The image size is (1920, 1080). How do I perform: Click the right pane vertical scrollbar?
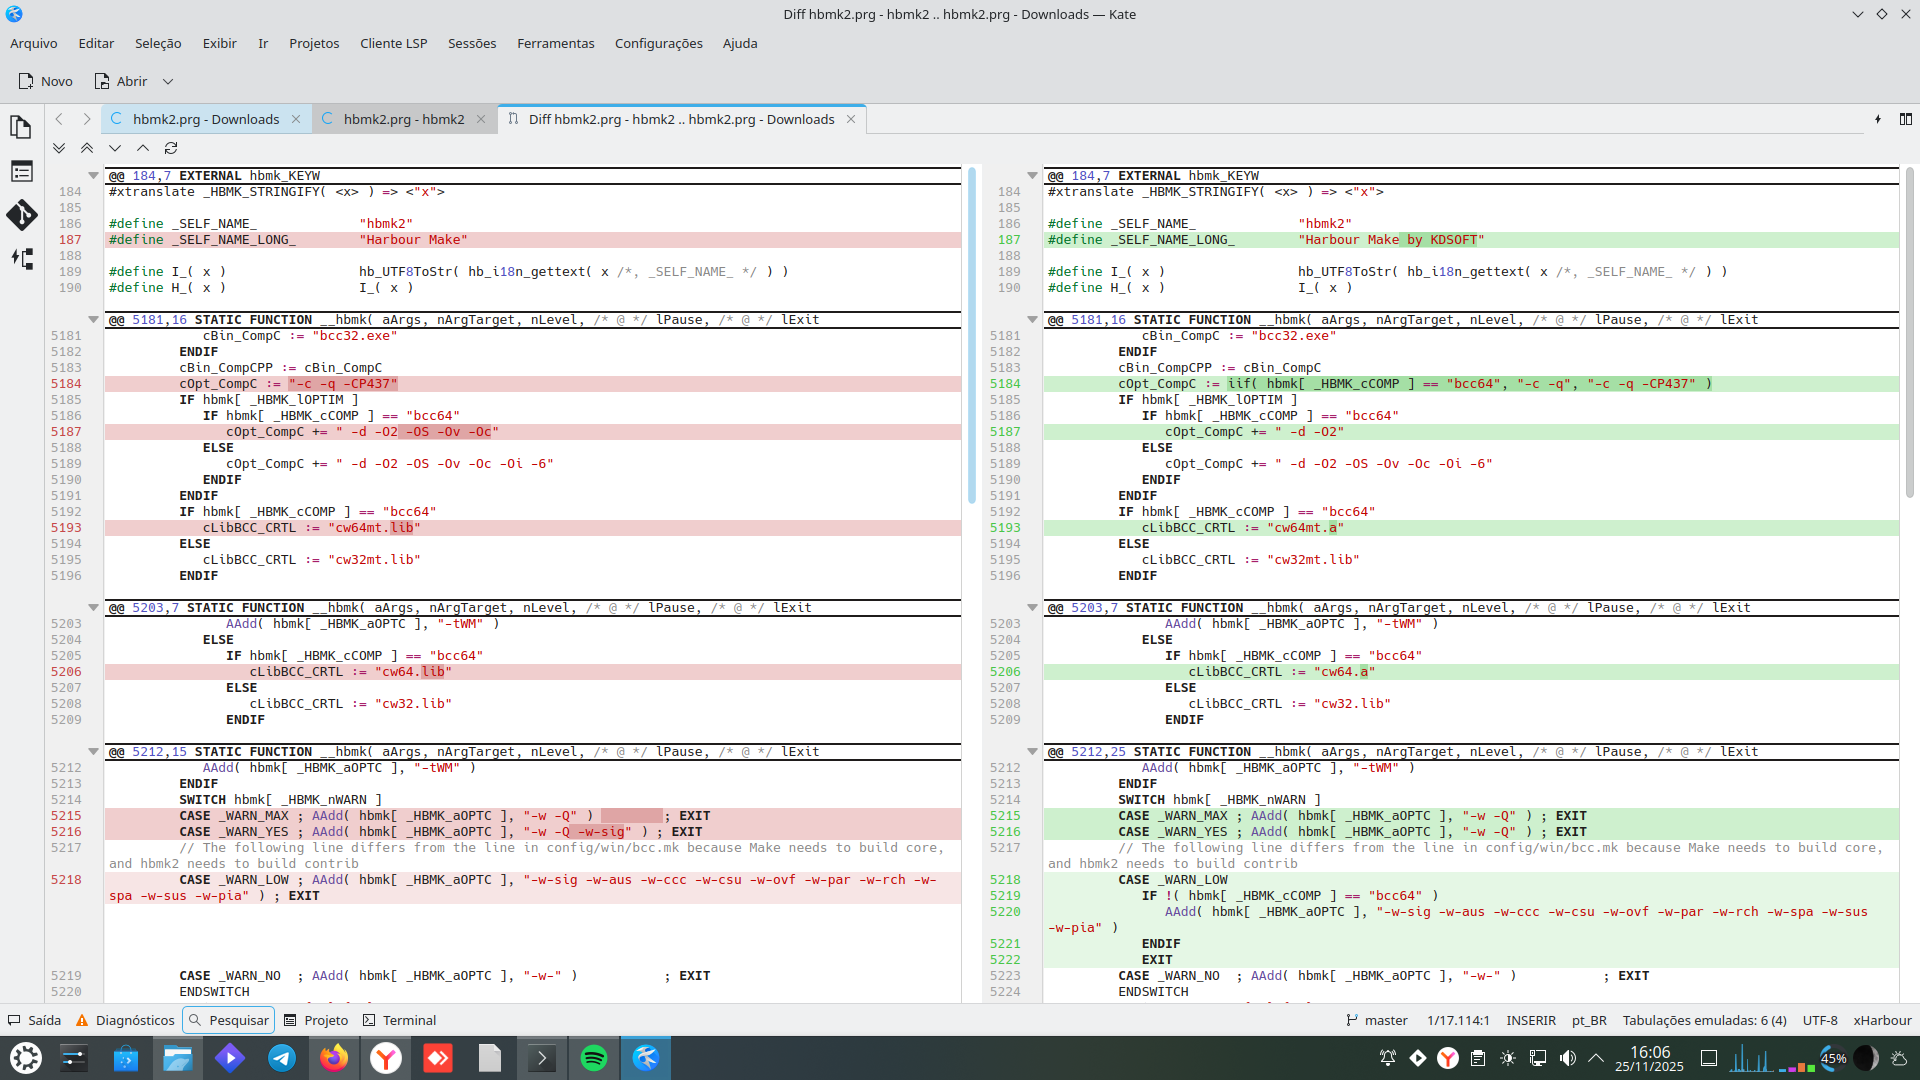pos(1909,330)
